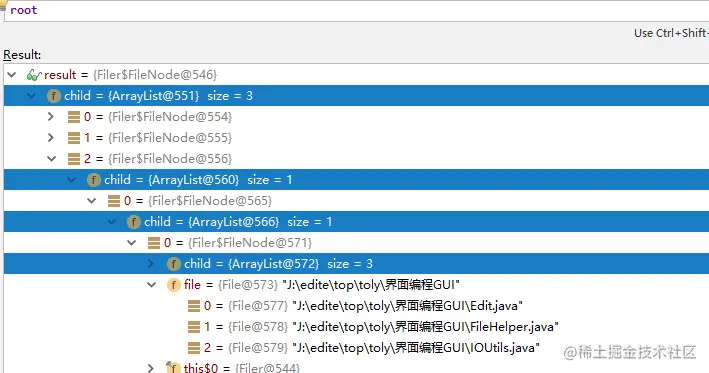Click element icon of IOUtils.java row
The width and height of the screenshot is (709, 373).
(194, 348)
